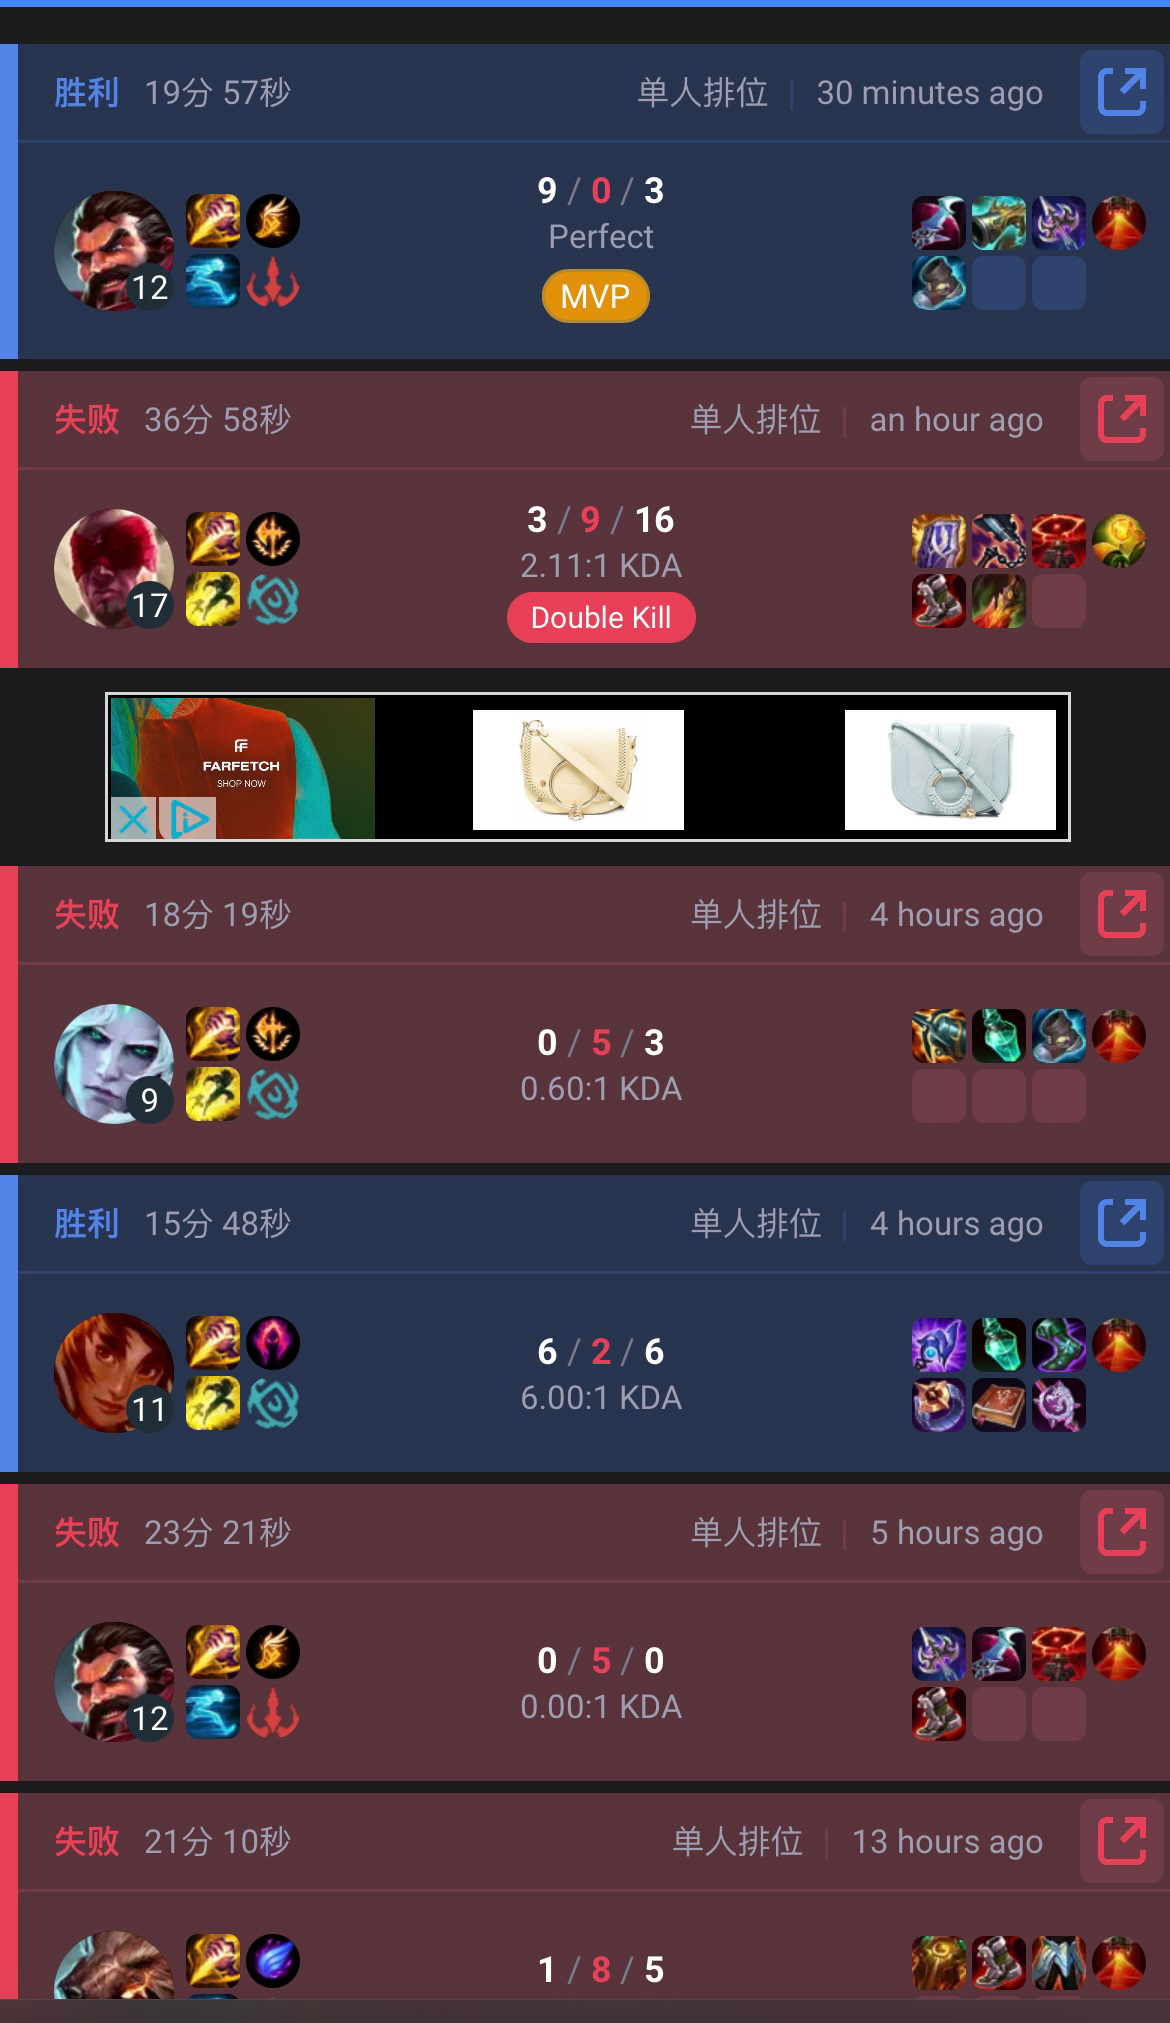The image size is (1170, 2023).
Task: Select the level 9 pale champion portrait
Action: [114, 1064]
